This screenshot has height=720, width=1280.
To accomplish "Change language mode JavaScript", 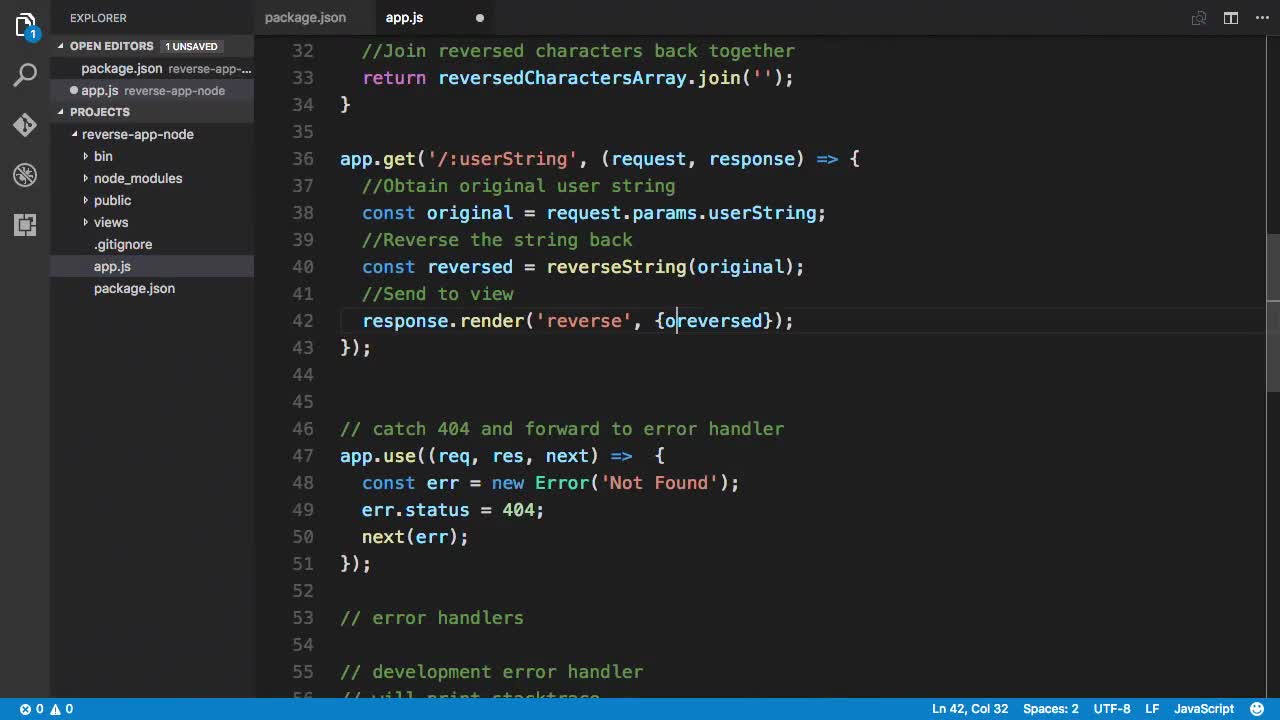I will [x=1204, y=709].
